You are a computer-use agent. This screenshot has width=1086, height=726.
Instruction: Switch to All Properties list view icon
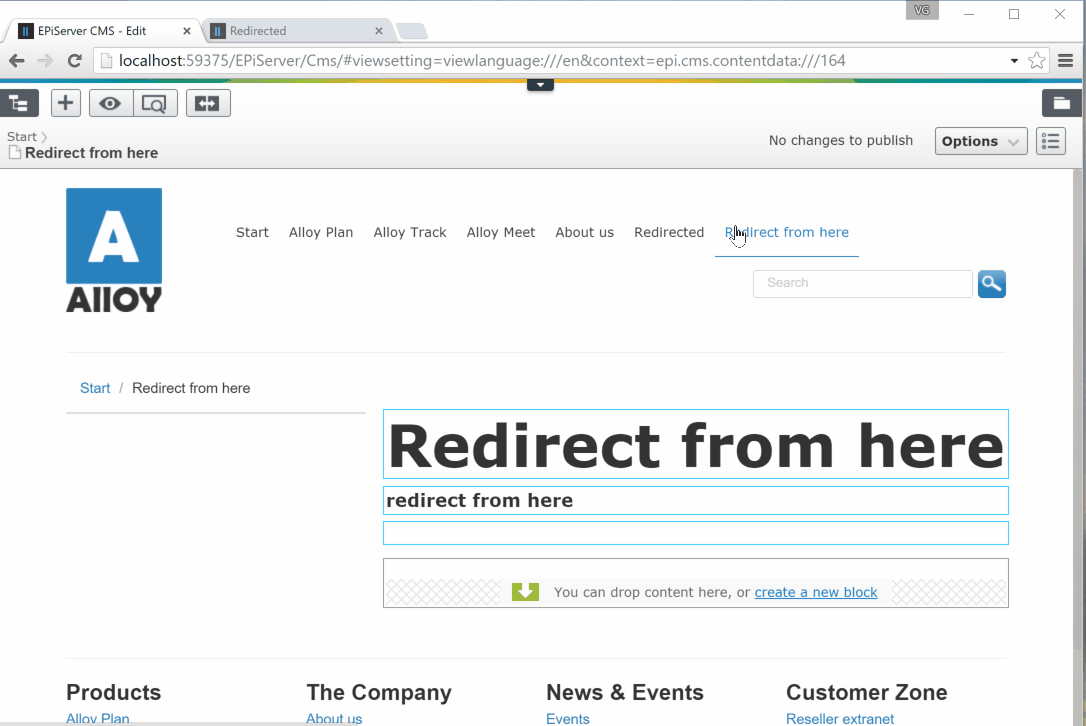(x=1051, y=141)
